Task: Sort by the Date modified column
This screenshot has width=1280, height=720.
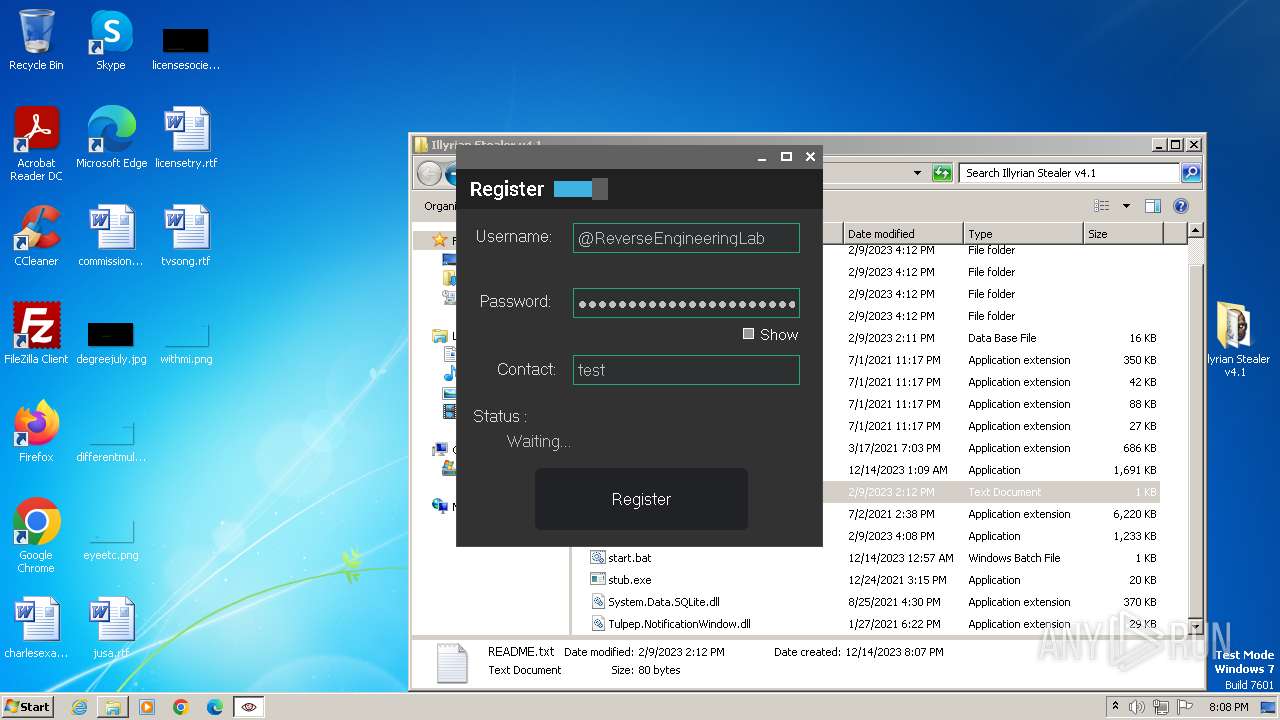Action: click(902, 234)
